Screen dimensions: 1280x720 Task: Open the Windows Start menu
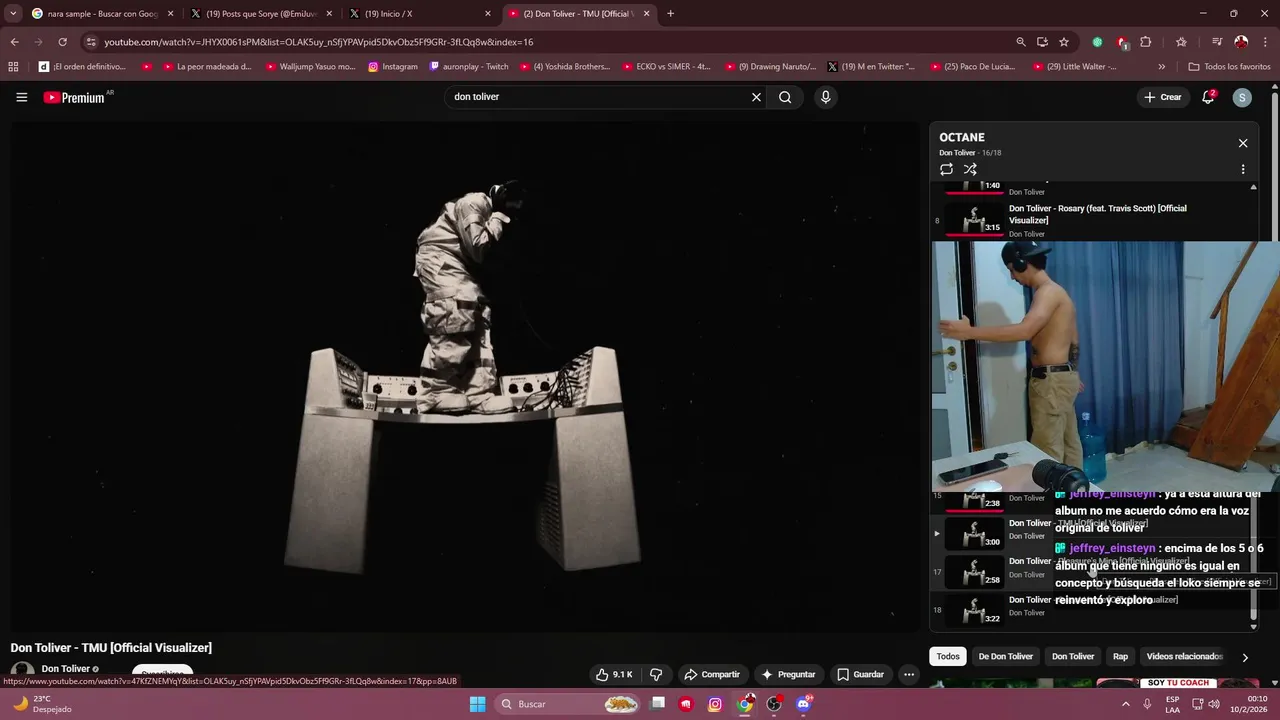pos(478,704)
